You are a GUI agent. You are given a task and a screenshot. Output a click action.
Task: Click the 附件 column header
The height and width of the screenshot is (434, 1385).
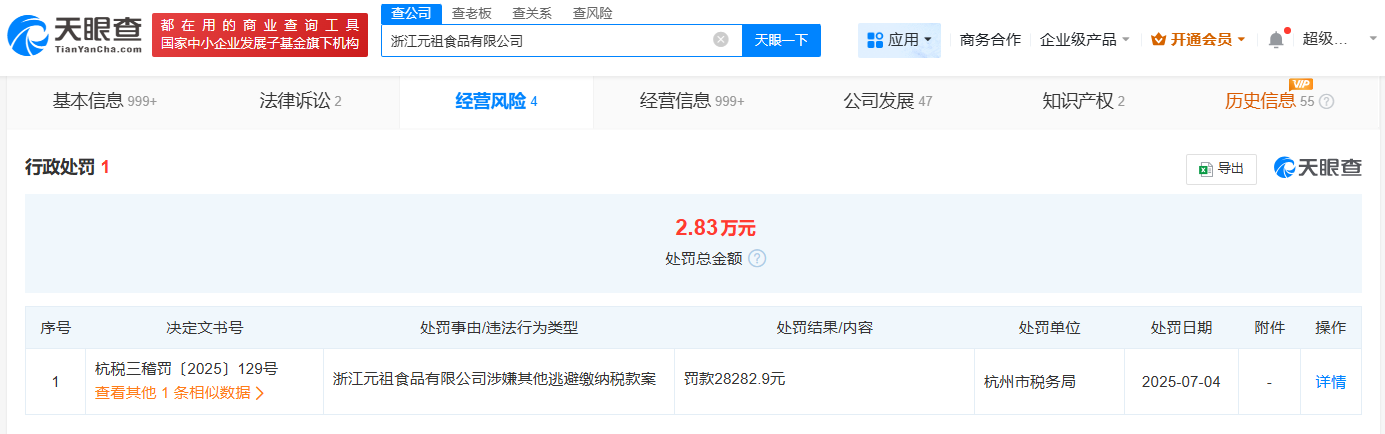pos(1269,328)
